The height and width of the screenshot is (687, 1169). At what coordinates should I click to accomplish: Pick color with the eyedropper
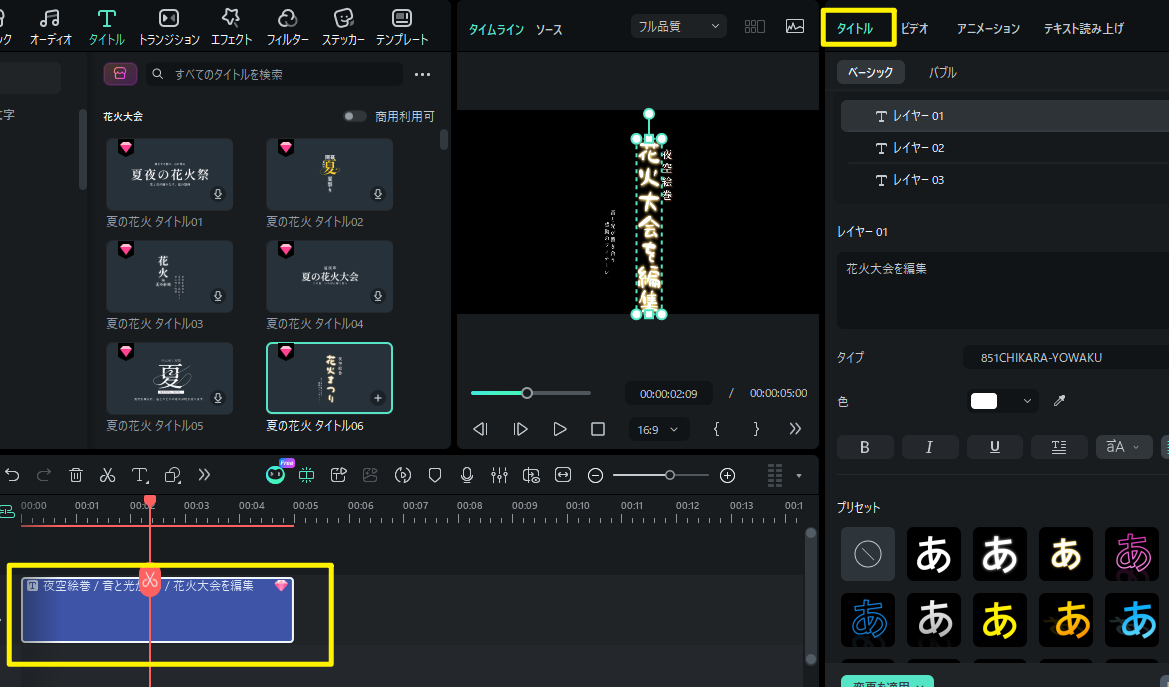pos(1059,401)
